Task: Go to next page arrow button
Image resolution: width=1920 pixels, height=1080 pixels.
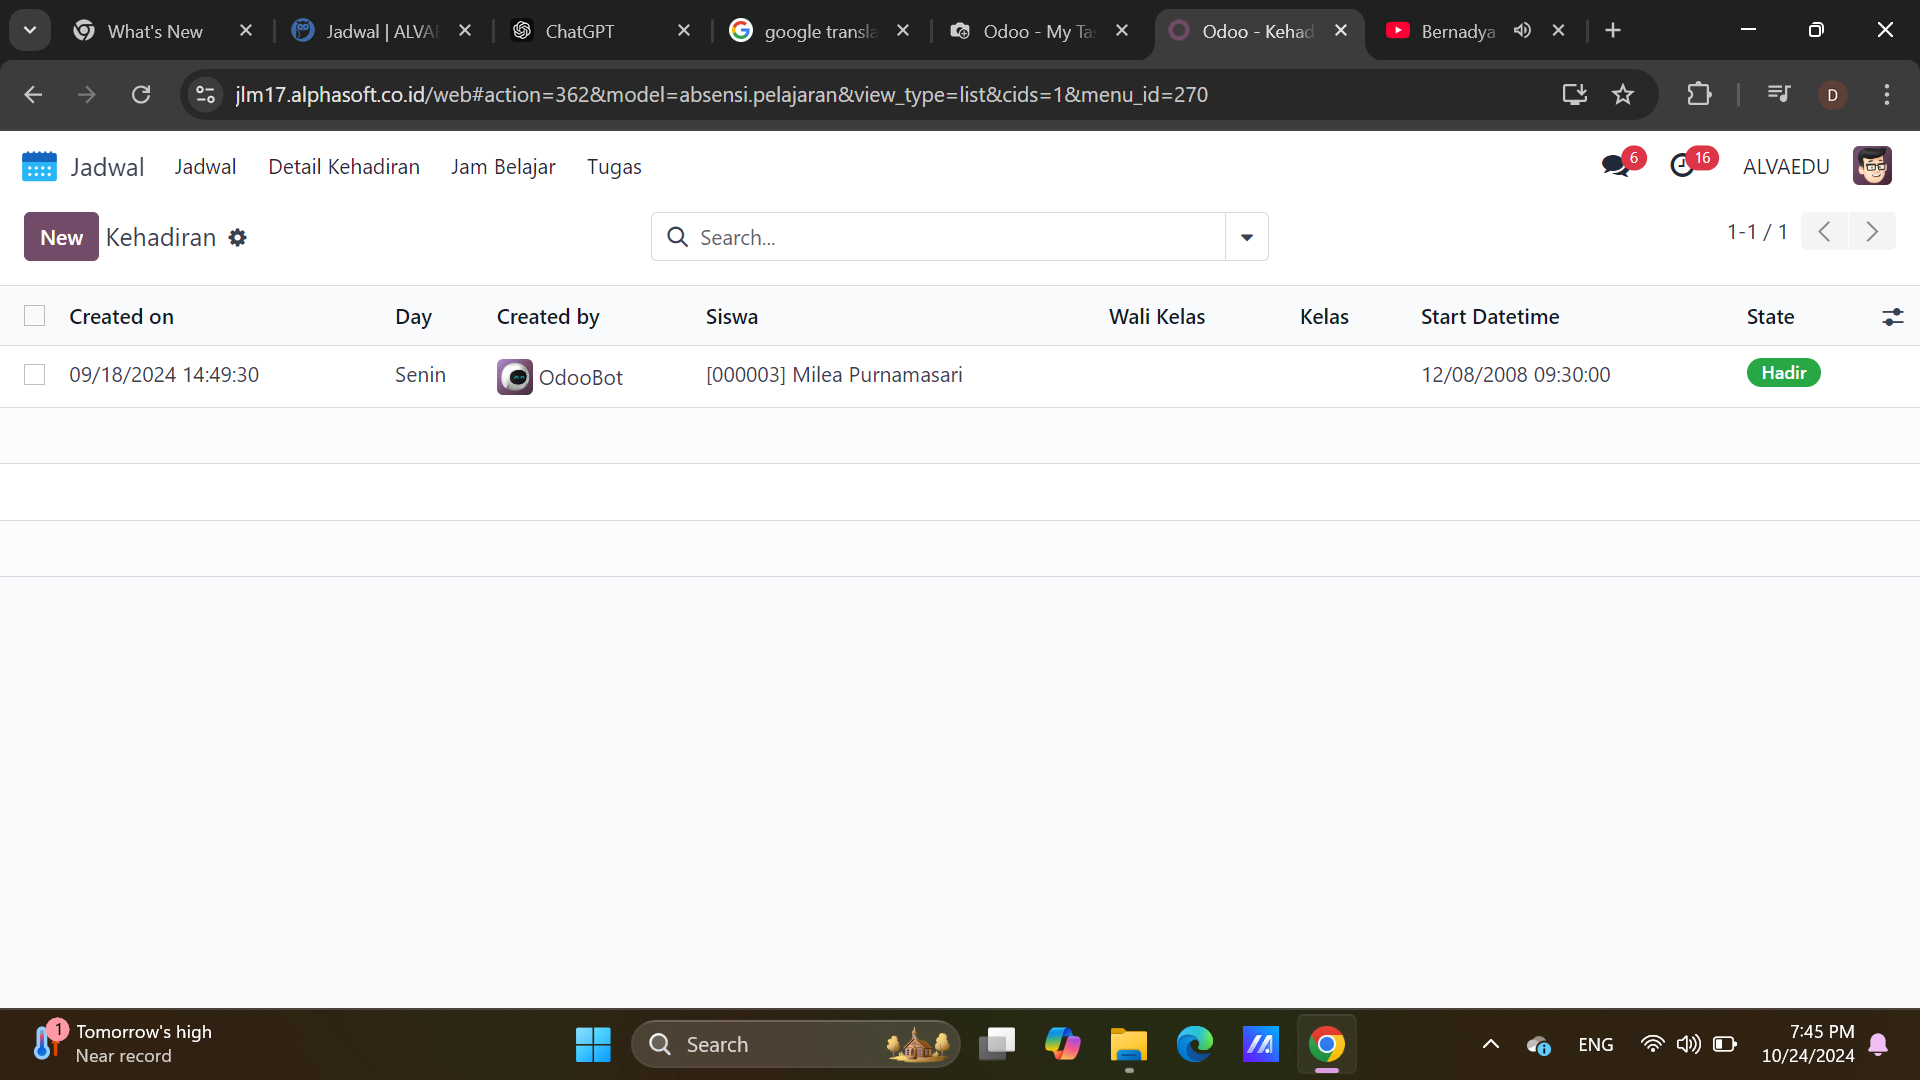Action: [x=1871, y=232]
